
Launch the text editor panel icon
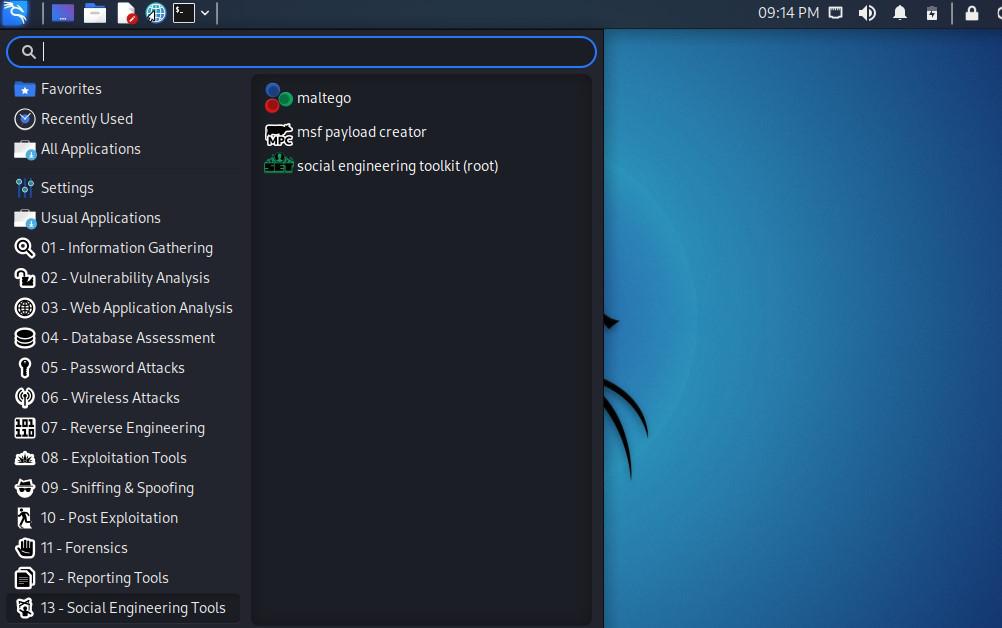click(127, 13)
